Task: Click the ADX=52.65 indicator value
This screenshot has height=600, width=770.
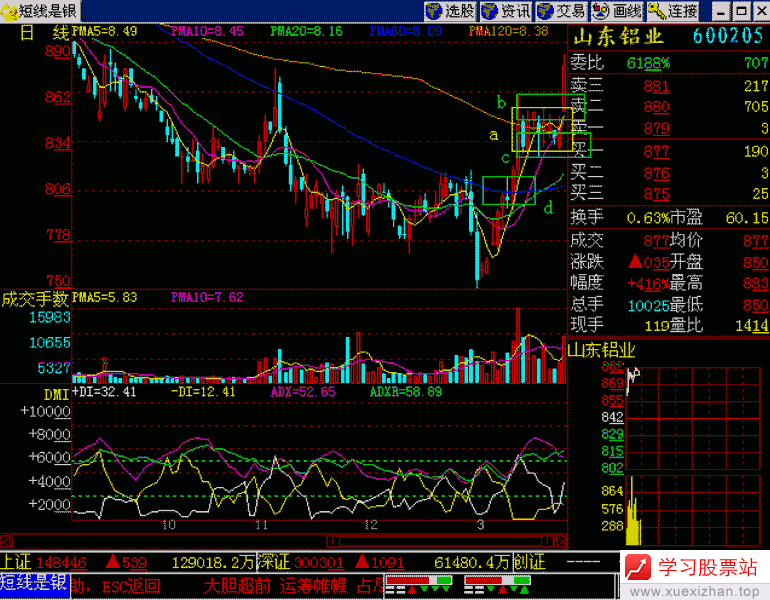Action: [x=303, y=392]
